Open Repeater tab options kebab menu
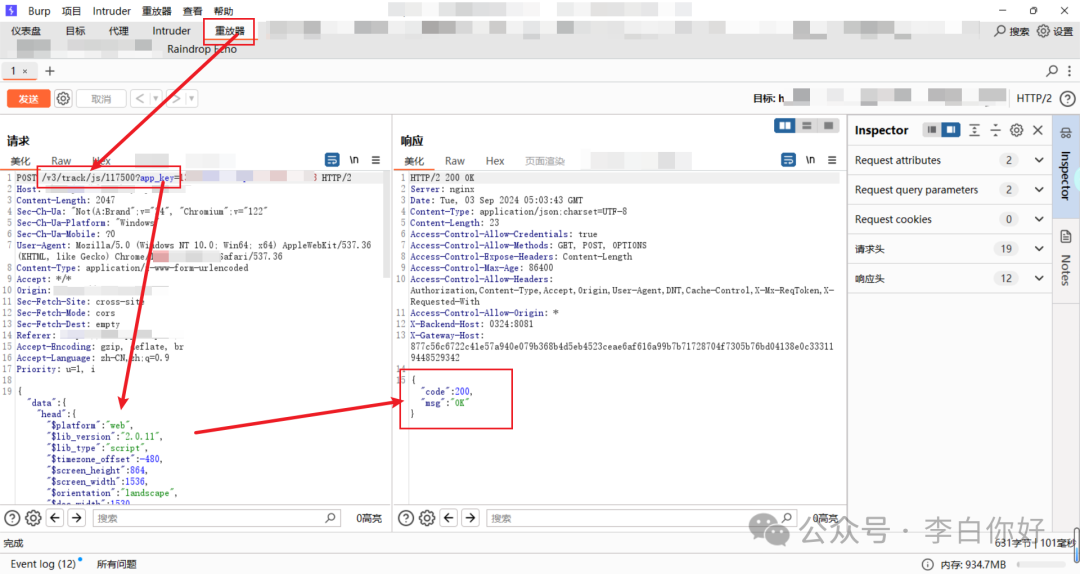Viewport: 1080px width, 574px height. pyautogui.click(x=1069, y=71)
